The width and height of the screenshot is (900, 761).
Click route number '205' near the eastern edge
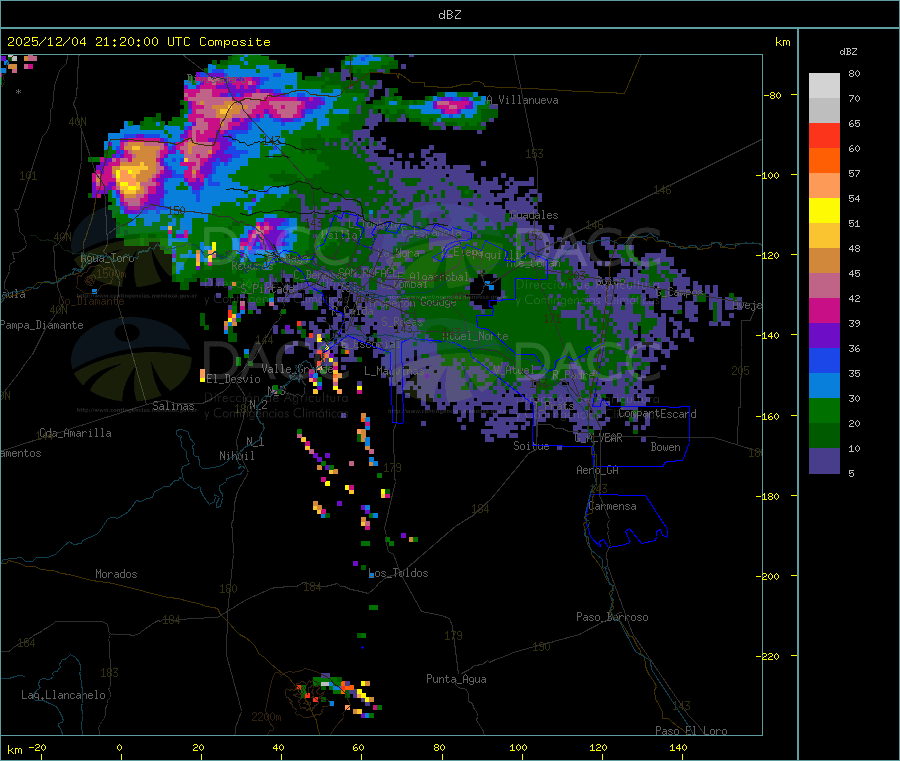click(740, 371)
